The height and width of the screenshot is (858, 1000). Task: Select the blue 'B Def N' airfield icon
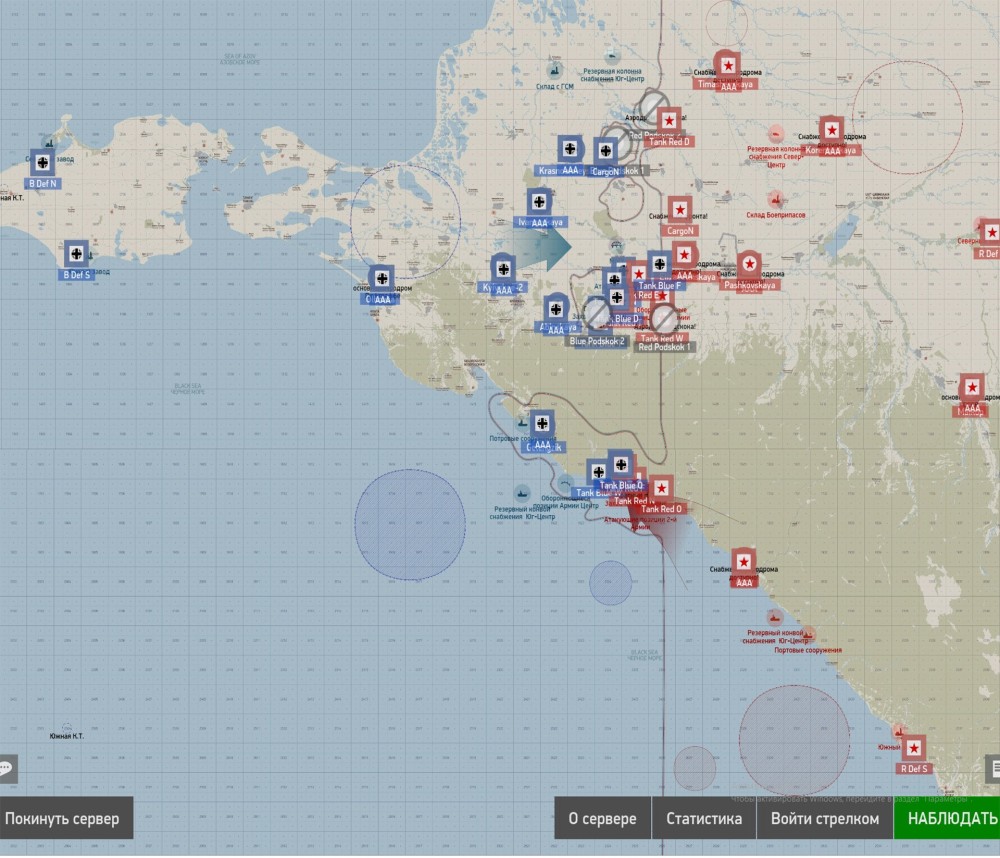coord(43,163)
